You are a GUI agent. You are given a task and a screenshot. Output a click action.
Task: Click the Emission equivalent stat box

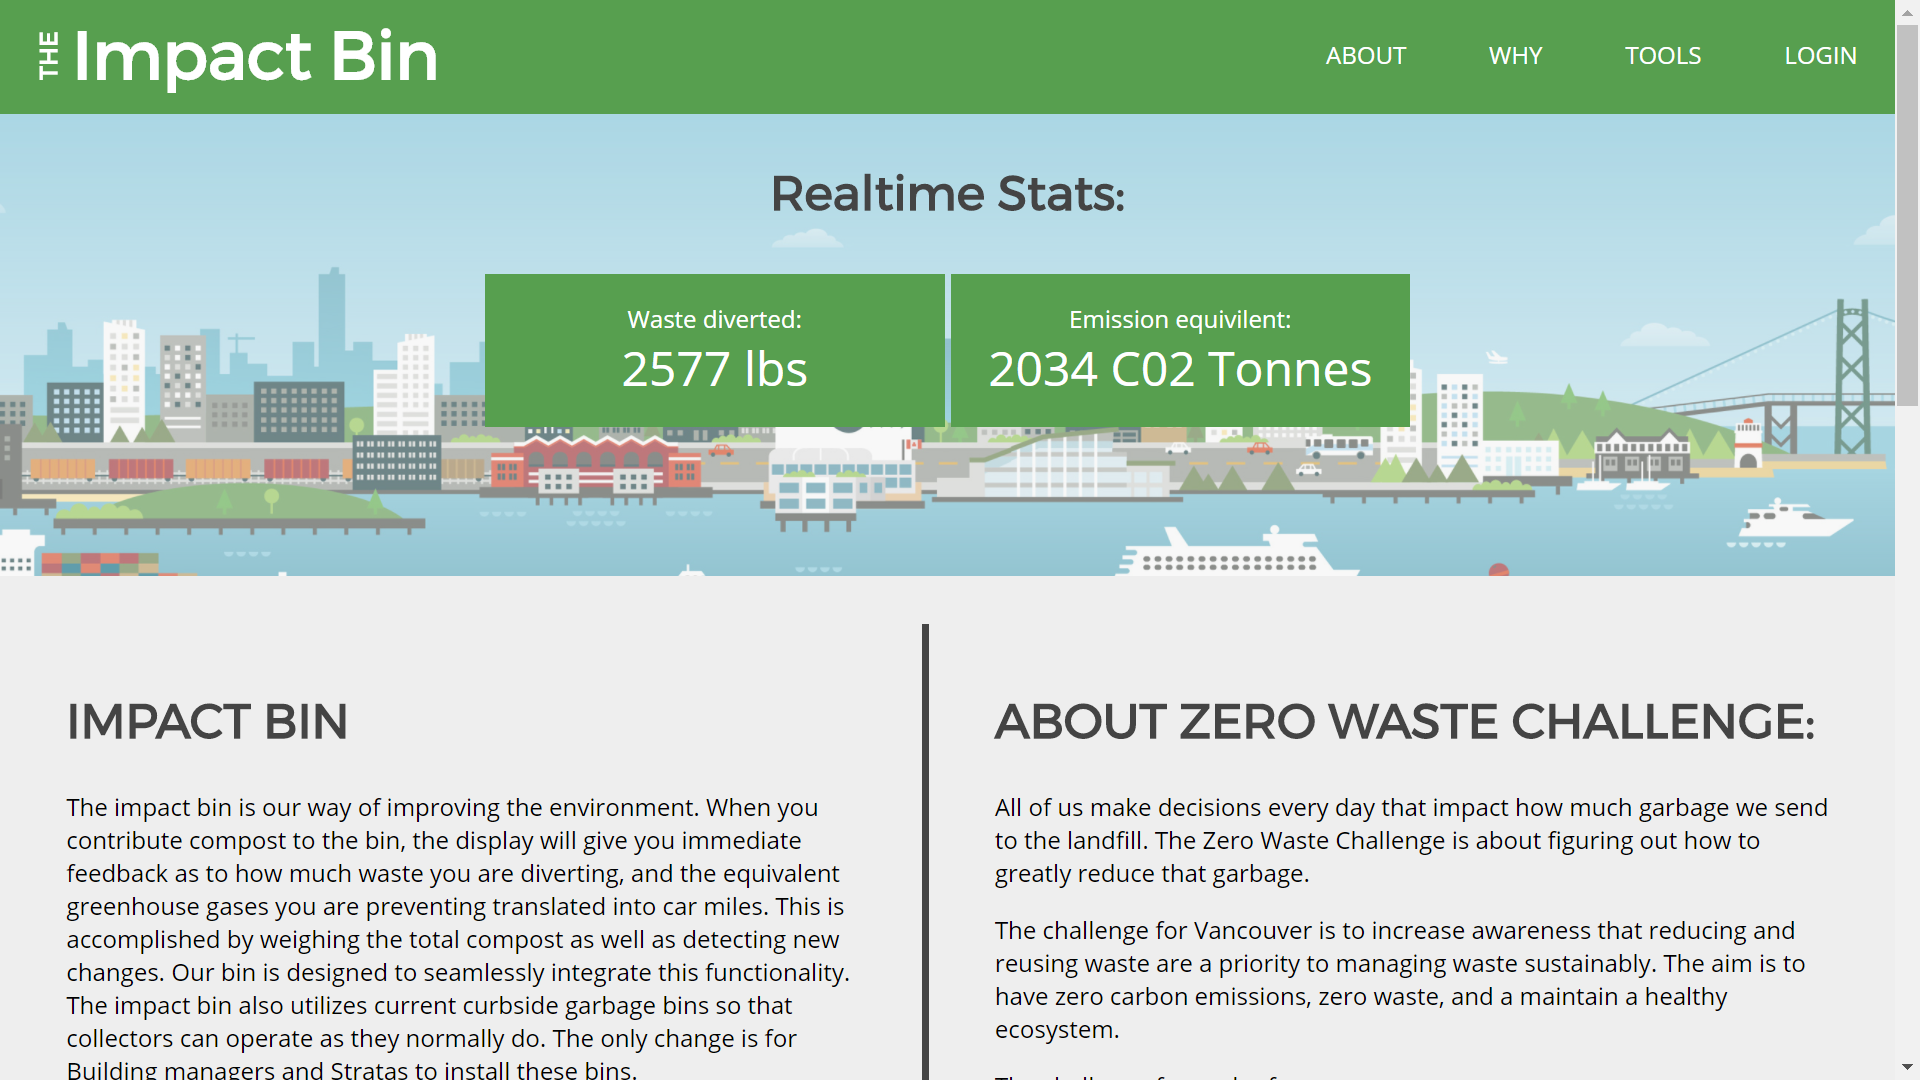1180,350
